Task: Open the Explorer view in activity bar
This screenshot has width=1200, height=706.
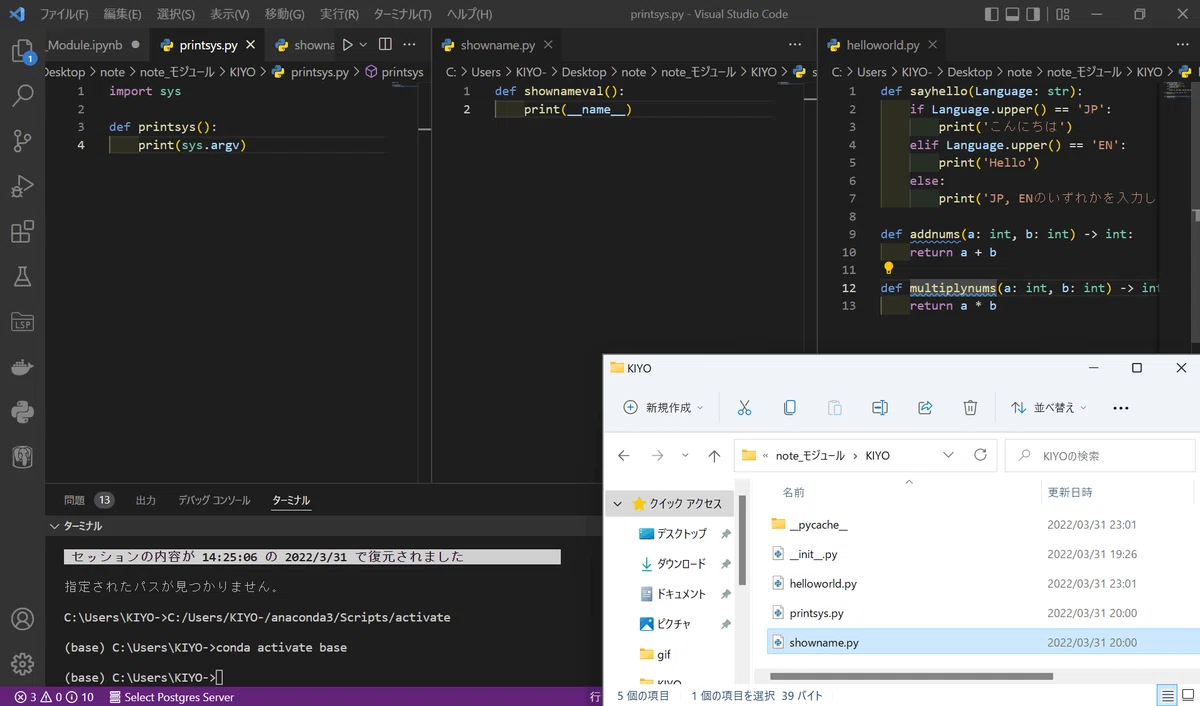Action: pos(22,51)
